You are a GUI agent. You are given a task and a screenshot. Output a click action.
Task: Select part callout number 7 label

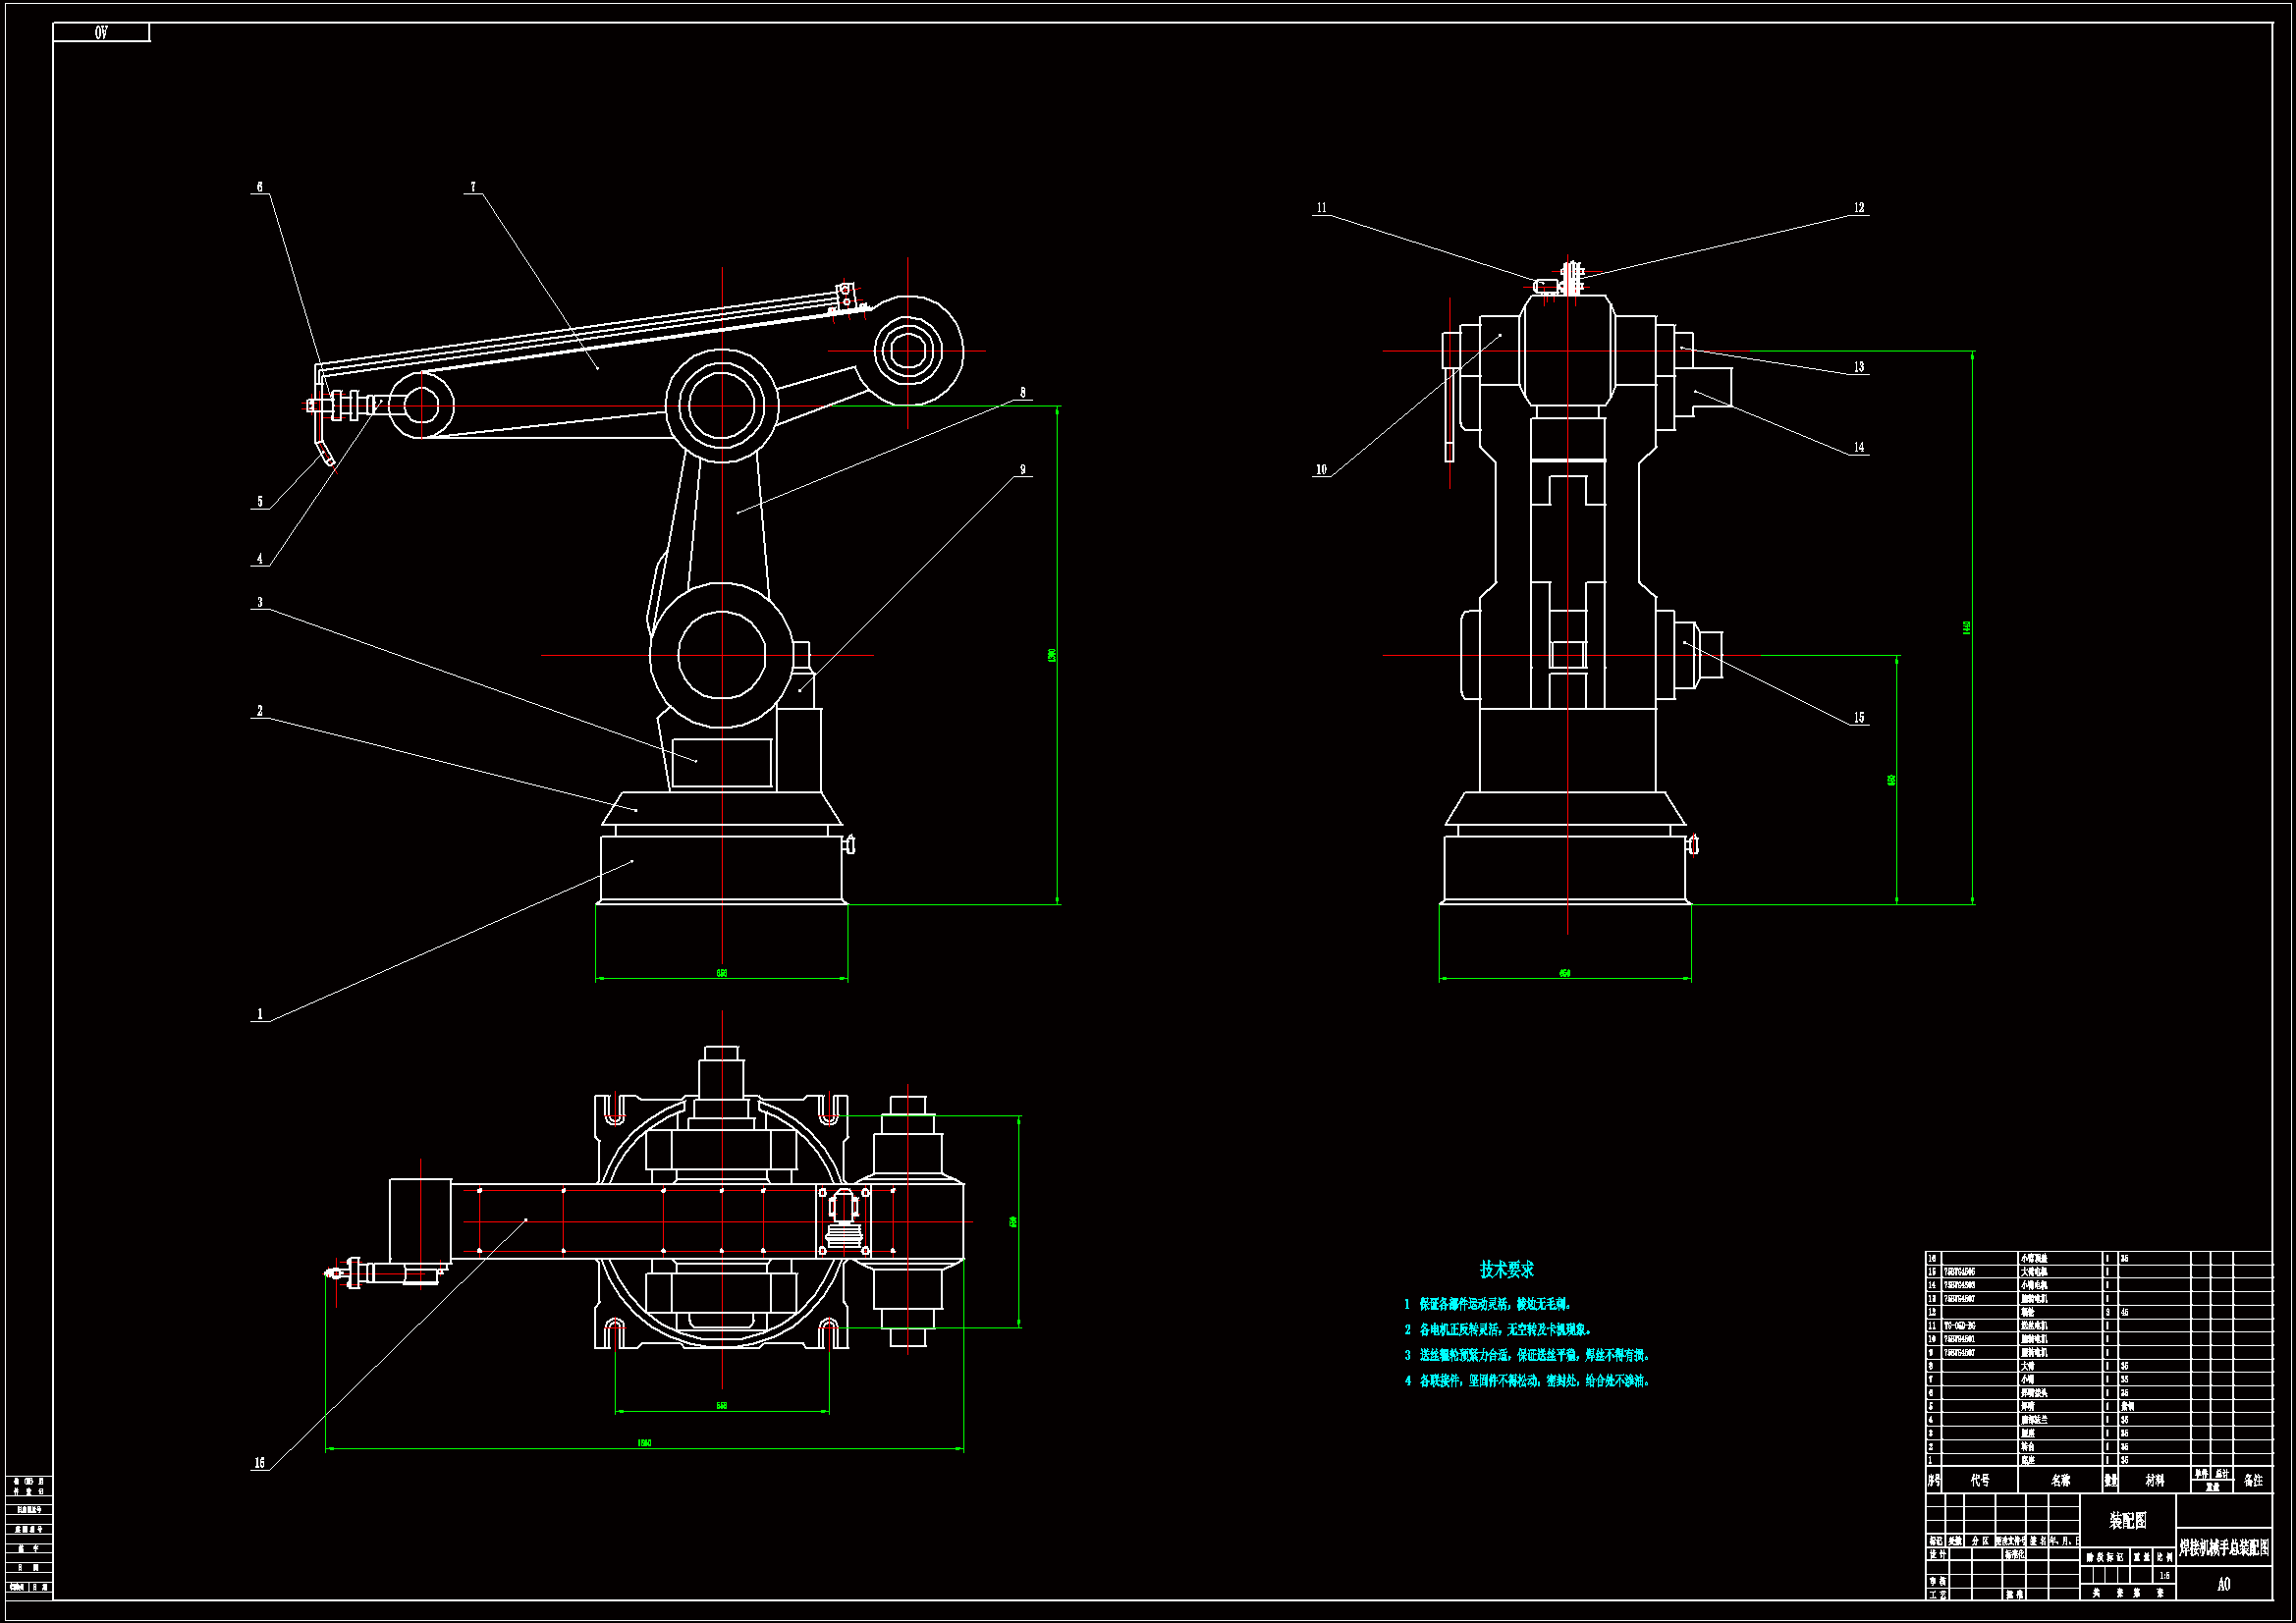pyautogui.click(x=473, y=187)
